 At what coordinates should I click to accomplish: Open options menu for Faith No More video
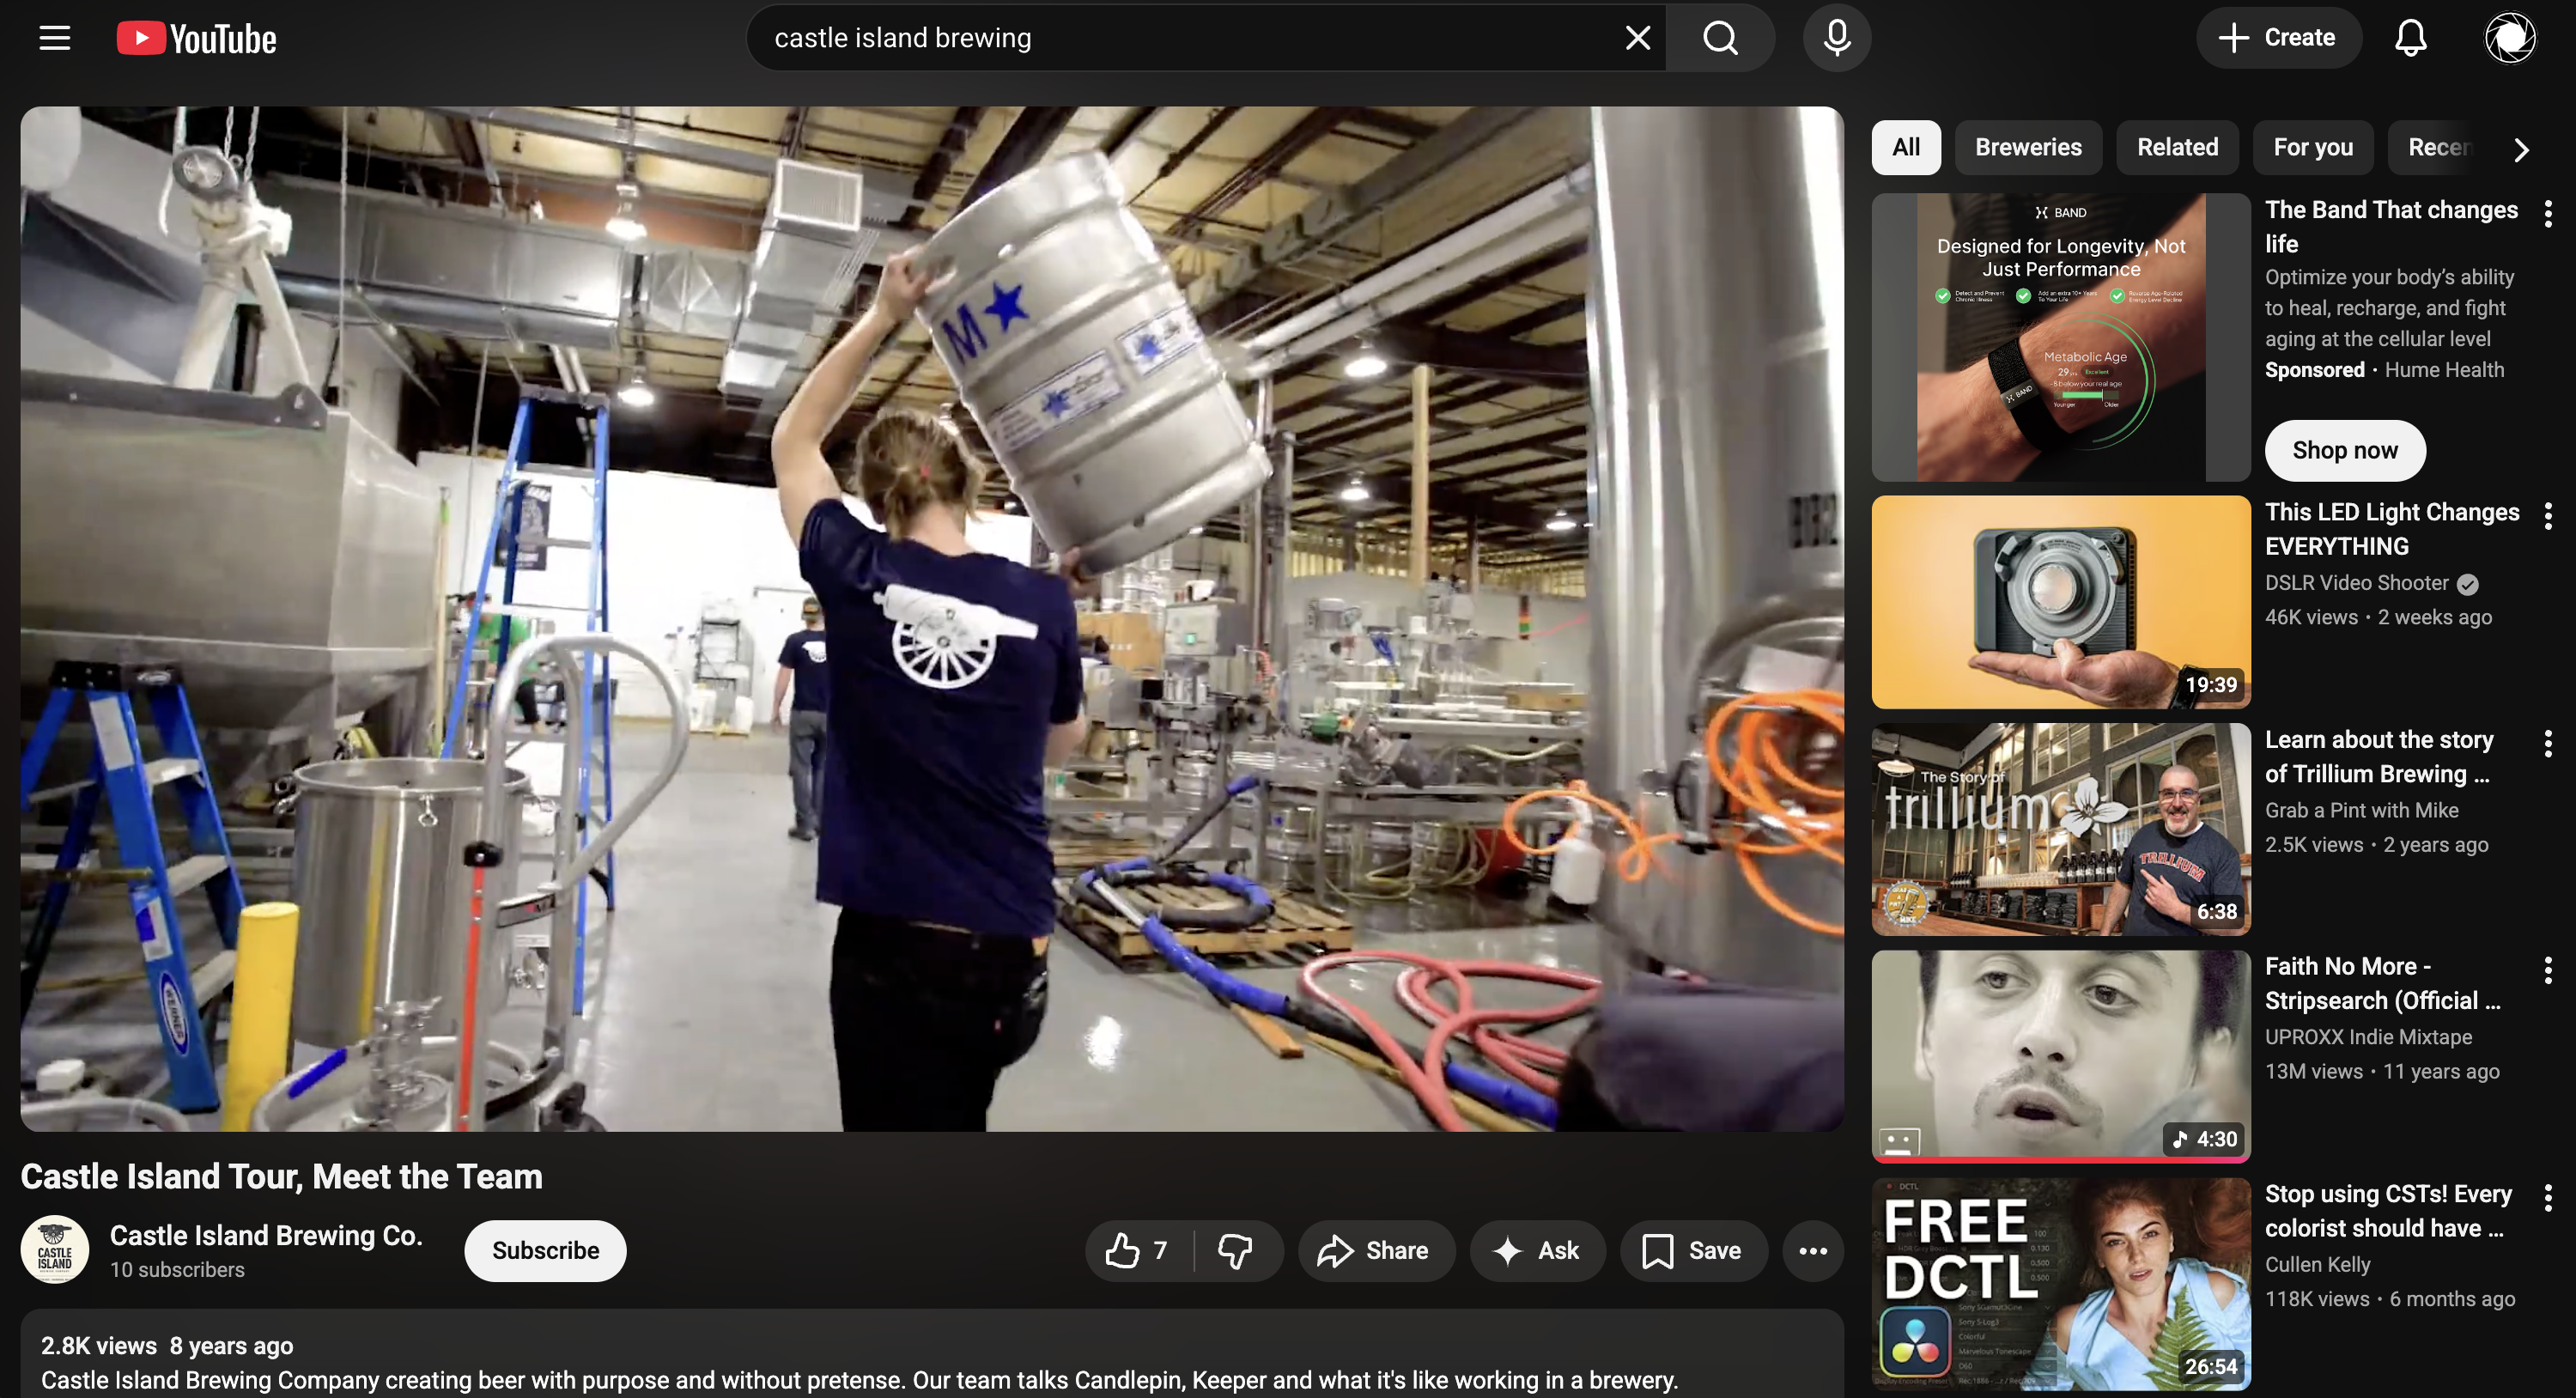(2547, 969)
